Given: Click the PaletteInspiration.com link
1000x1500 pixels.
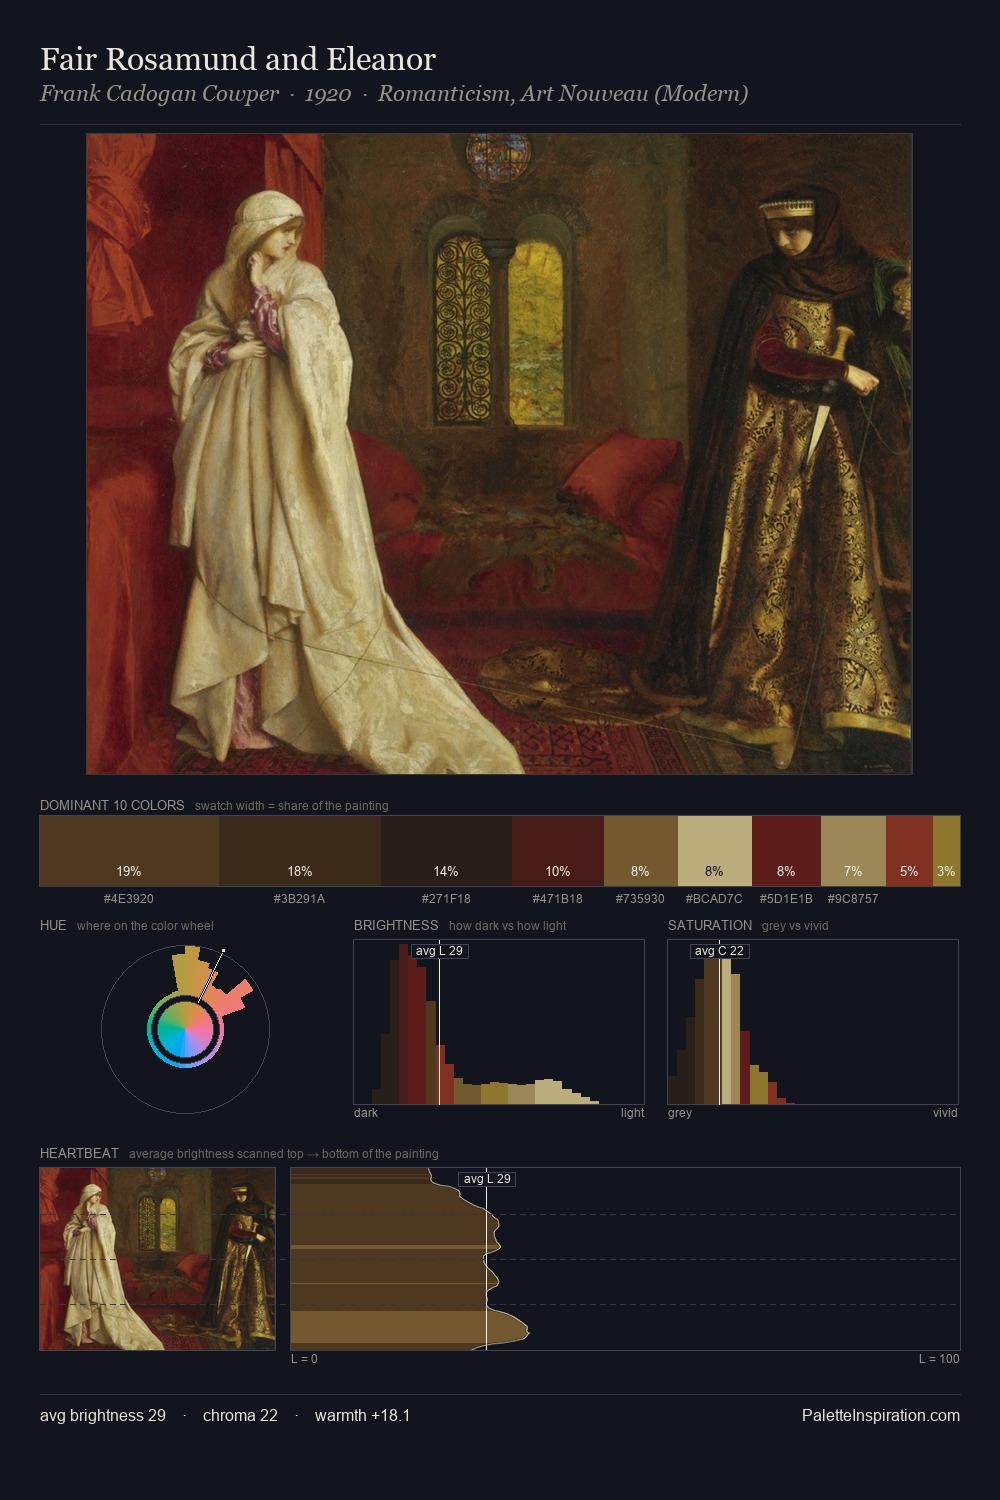Looking at the screenshot, I should 881,1415.
